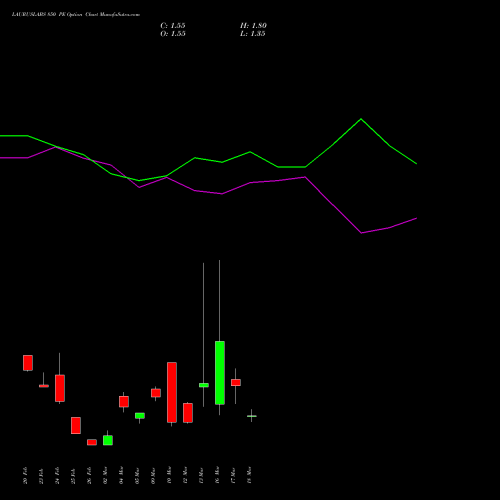Click the 13 Mar date label
The height and width of the screenshot is (500, 500).
(x=201, y=475)
